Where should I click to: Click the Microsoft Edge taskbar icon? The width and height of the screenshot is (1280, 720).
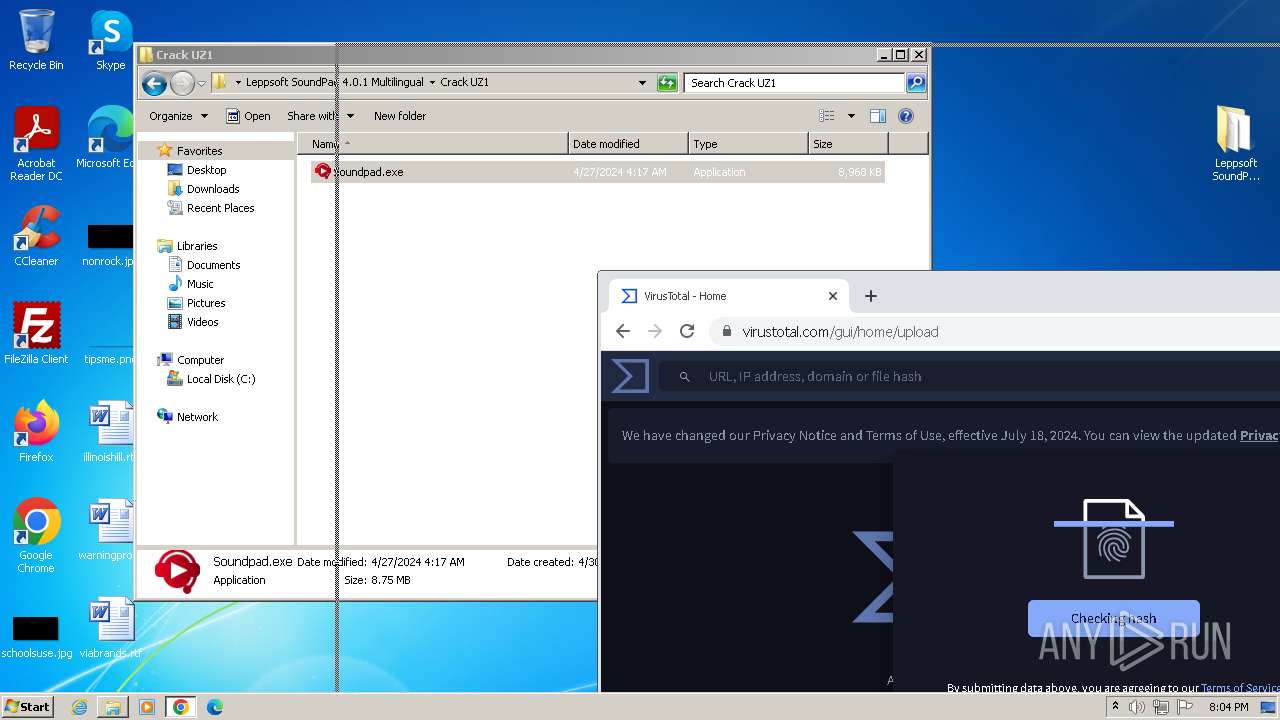[x=215, y=707]
